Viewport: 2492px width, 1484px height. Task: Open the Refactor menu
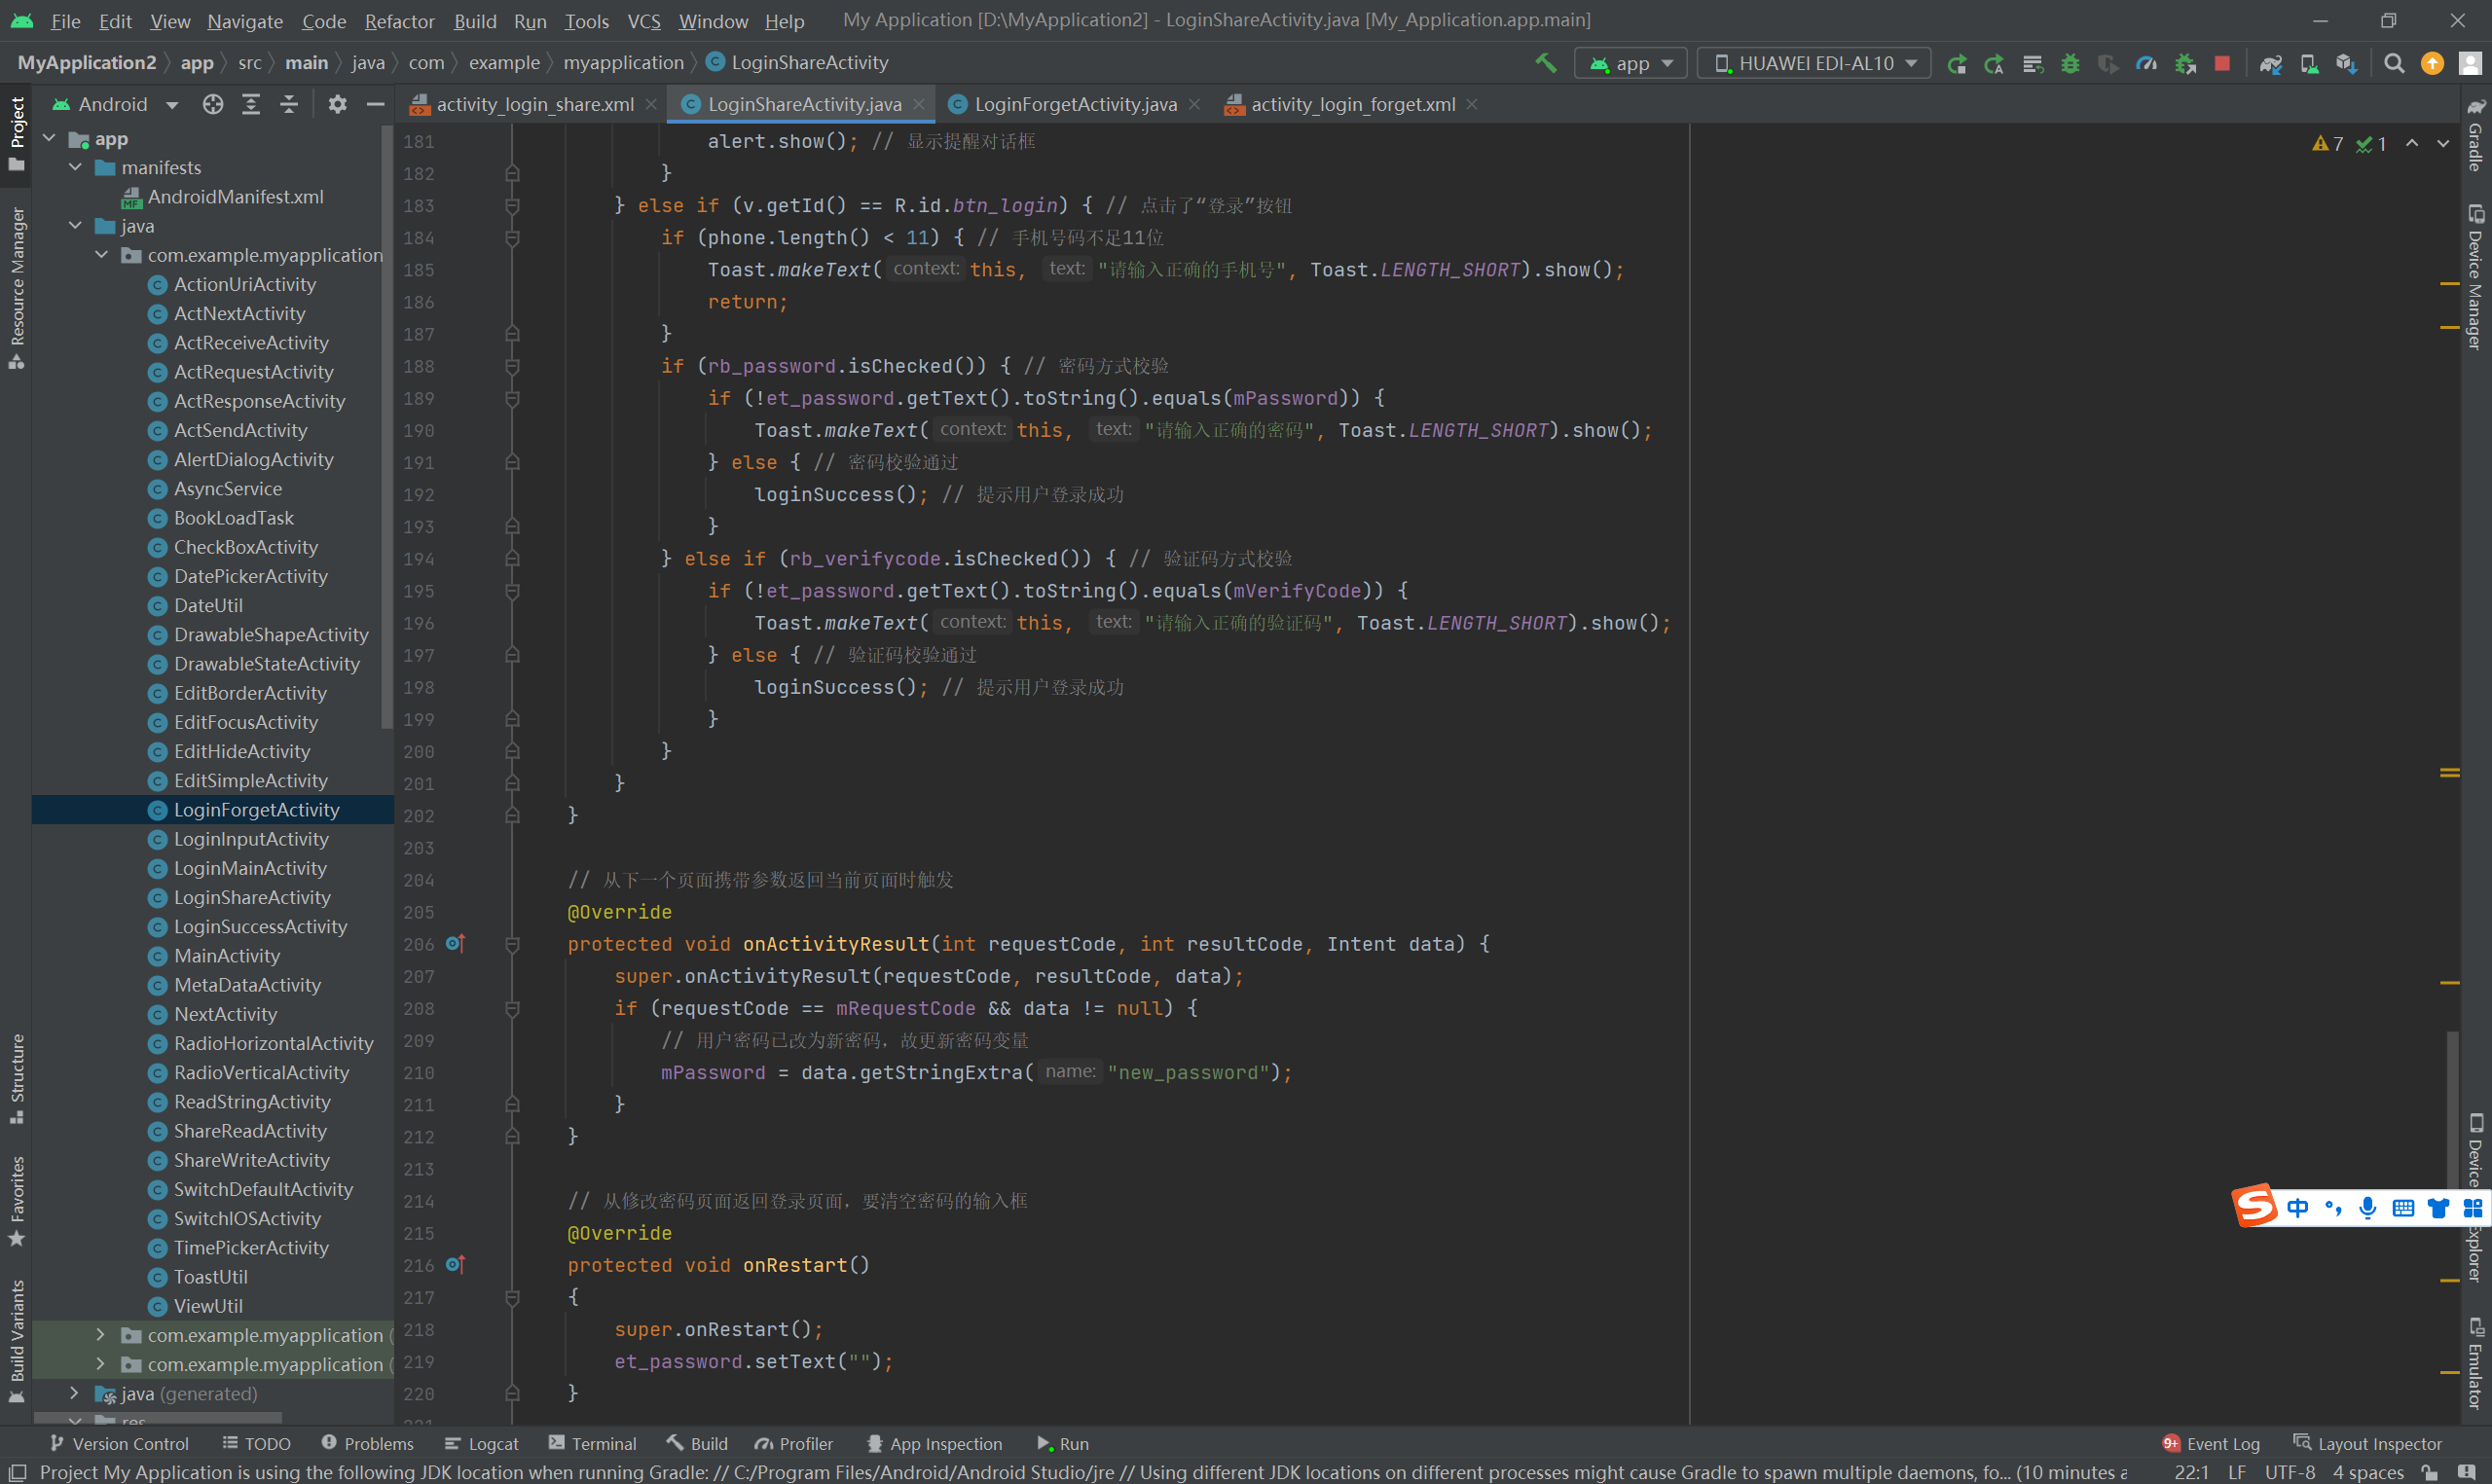[x=399, y=21]
